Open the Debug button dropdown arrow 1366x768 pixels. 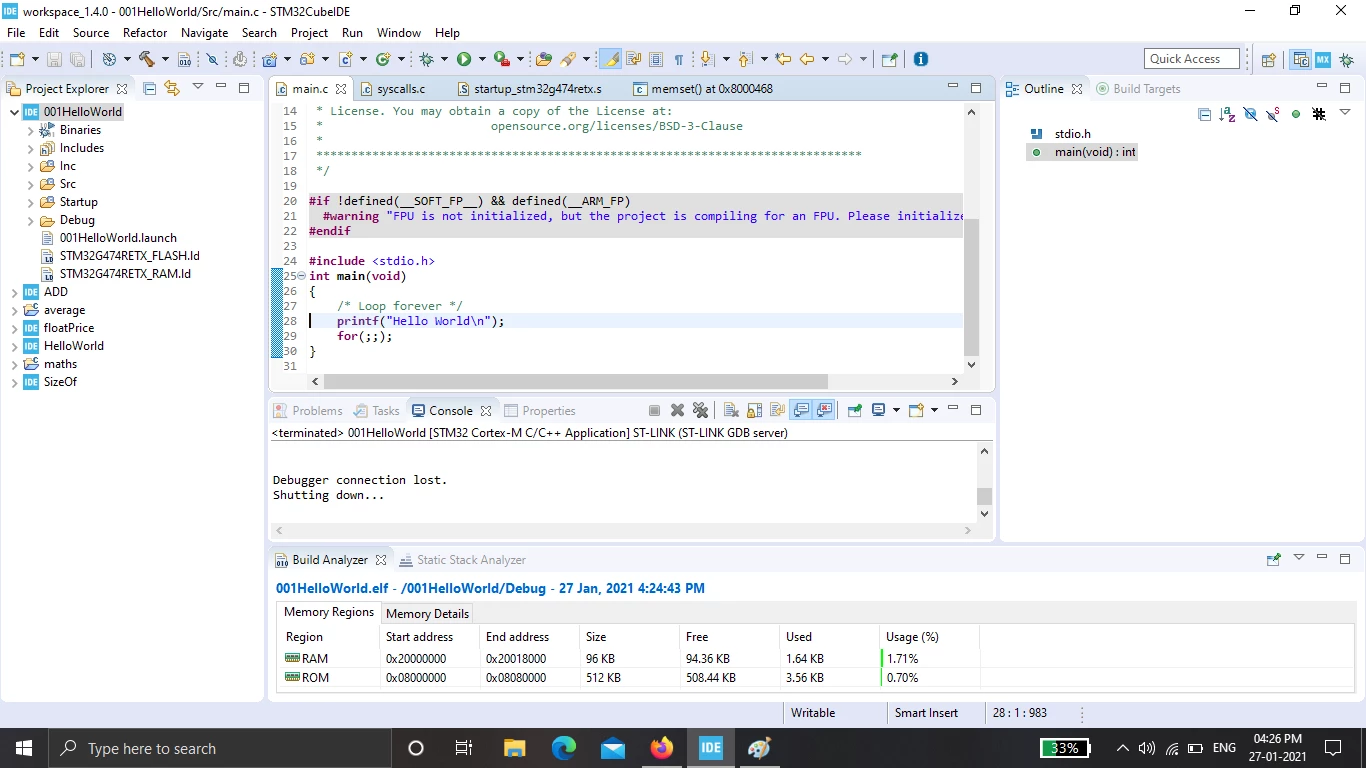click(x=444, y=59)
